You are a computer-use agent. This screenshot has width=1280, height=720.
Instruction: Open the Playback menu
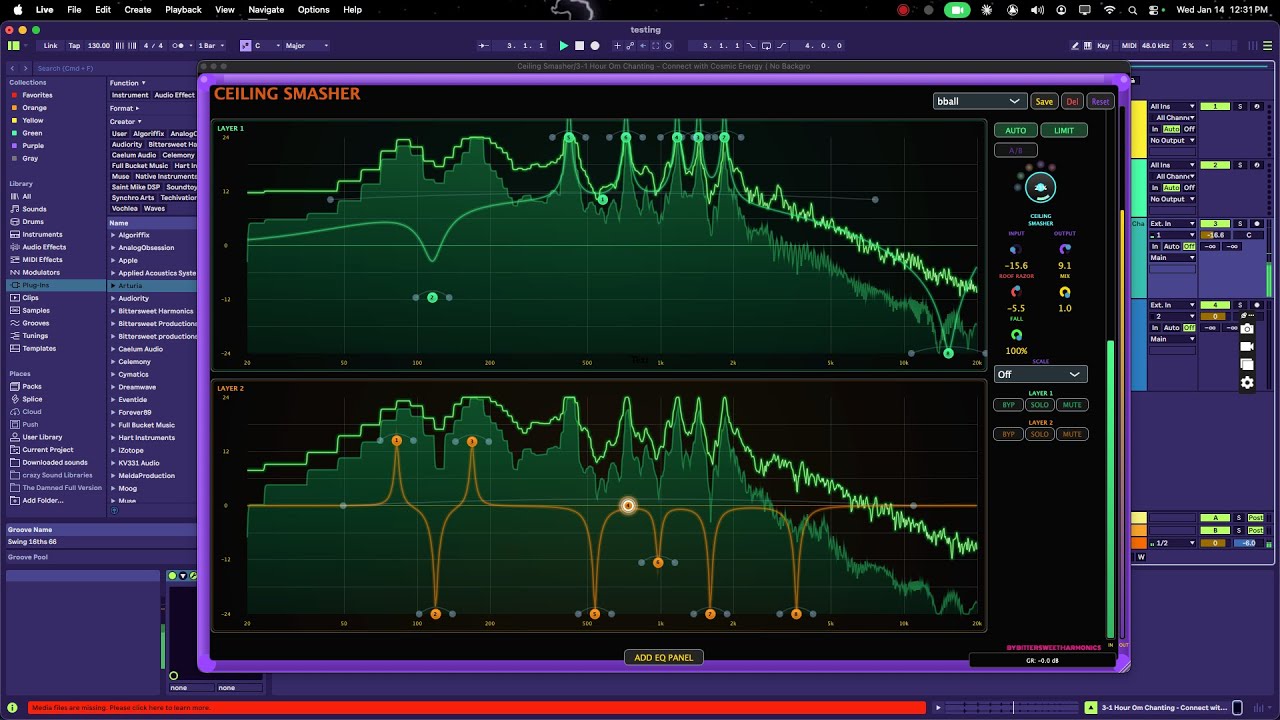183,10
